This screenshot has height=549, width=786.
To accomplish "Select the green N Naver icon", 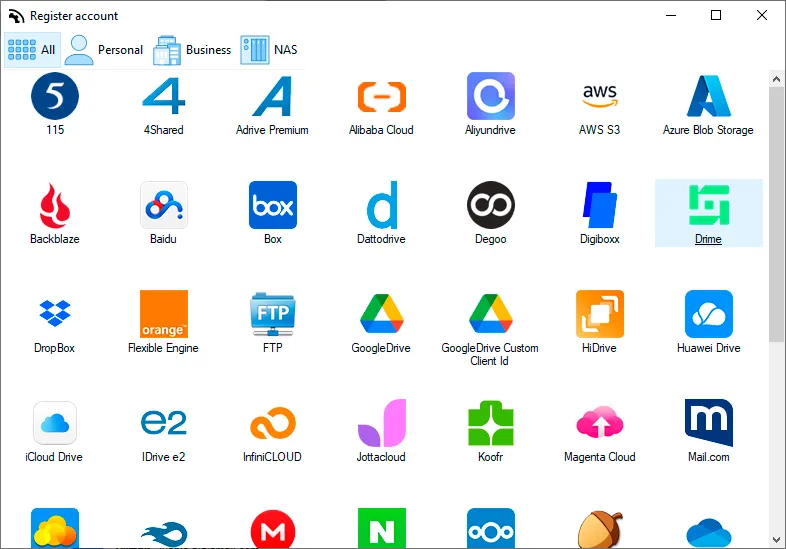I will [381, 528].
